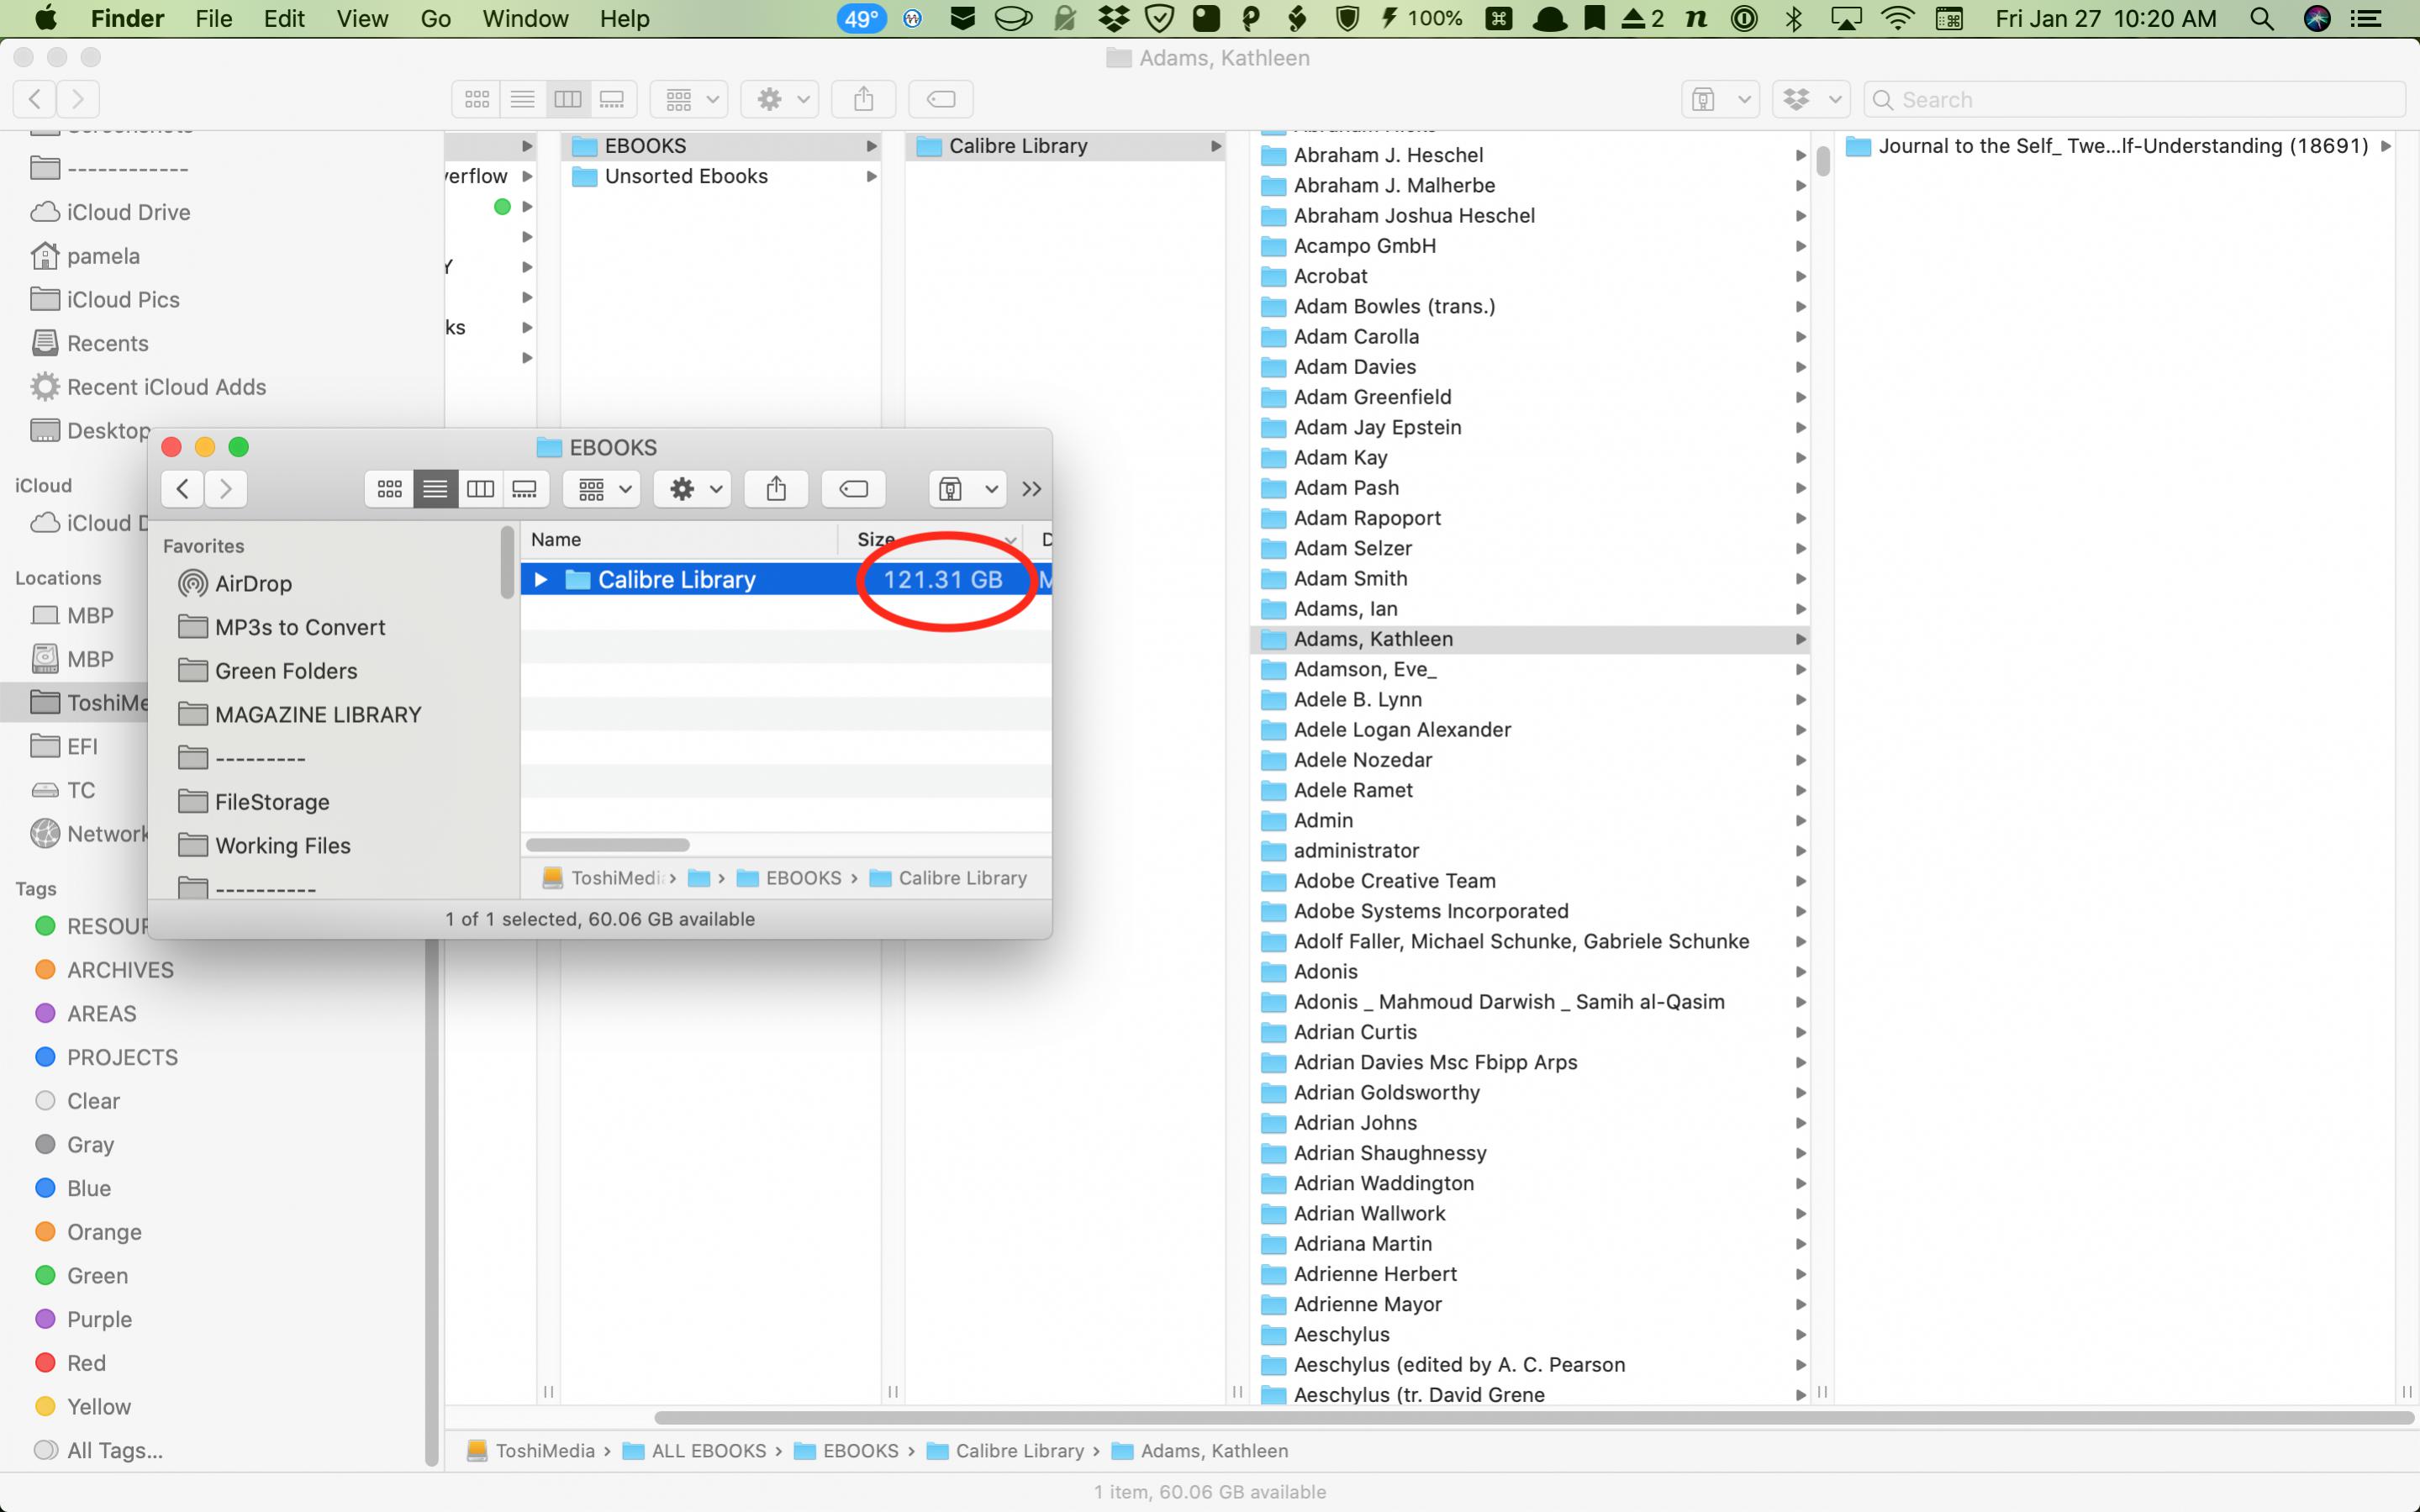This screenshot has width=2420, height=1512.
Task: Filter by AREAS purple tag
Action: click(85, 1013)
